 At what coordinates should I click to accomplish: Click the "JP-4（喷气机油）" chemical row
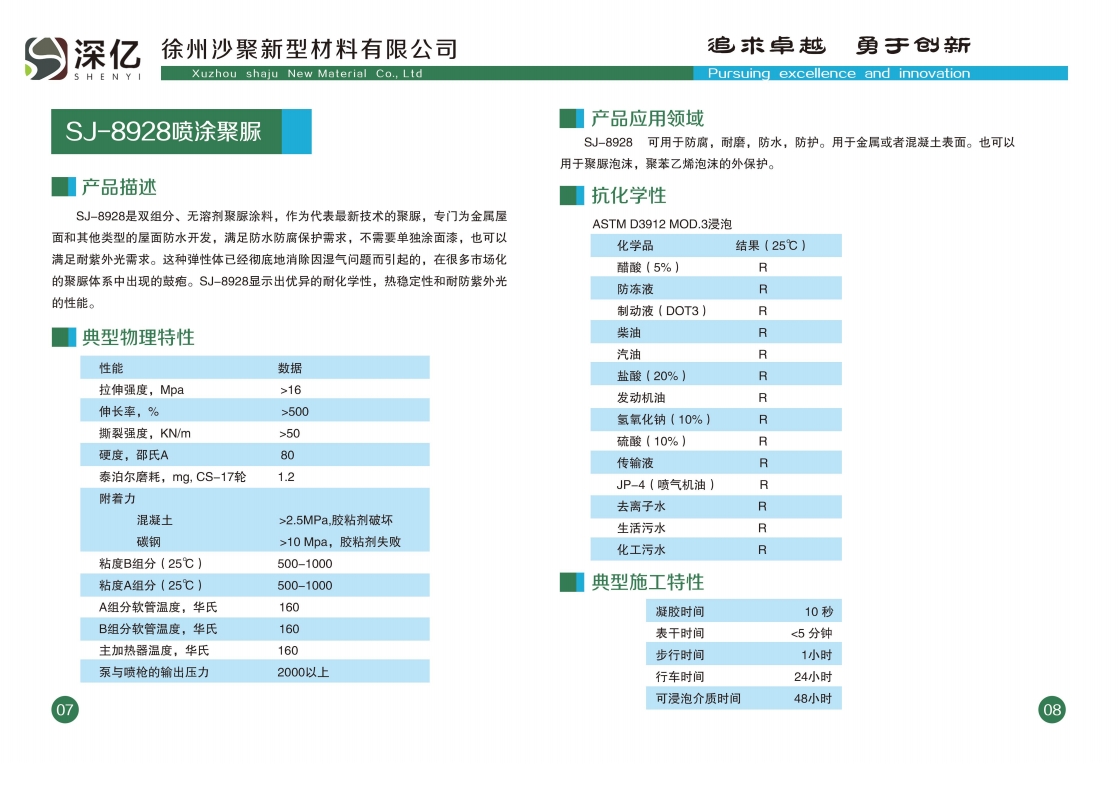point(716,485)
